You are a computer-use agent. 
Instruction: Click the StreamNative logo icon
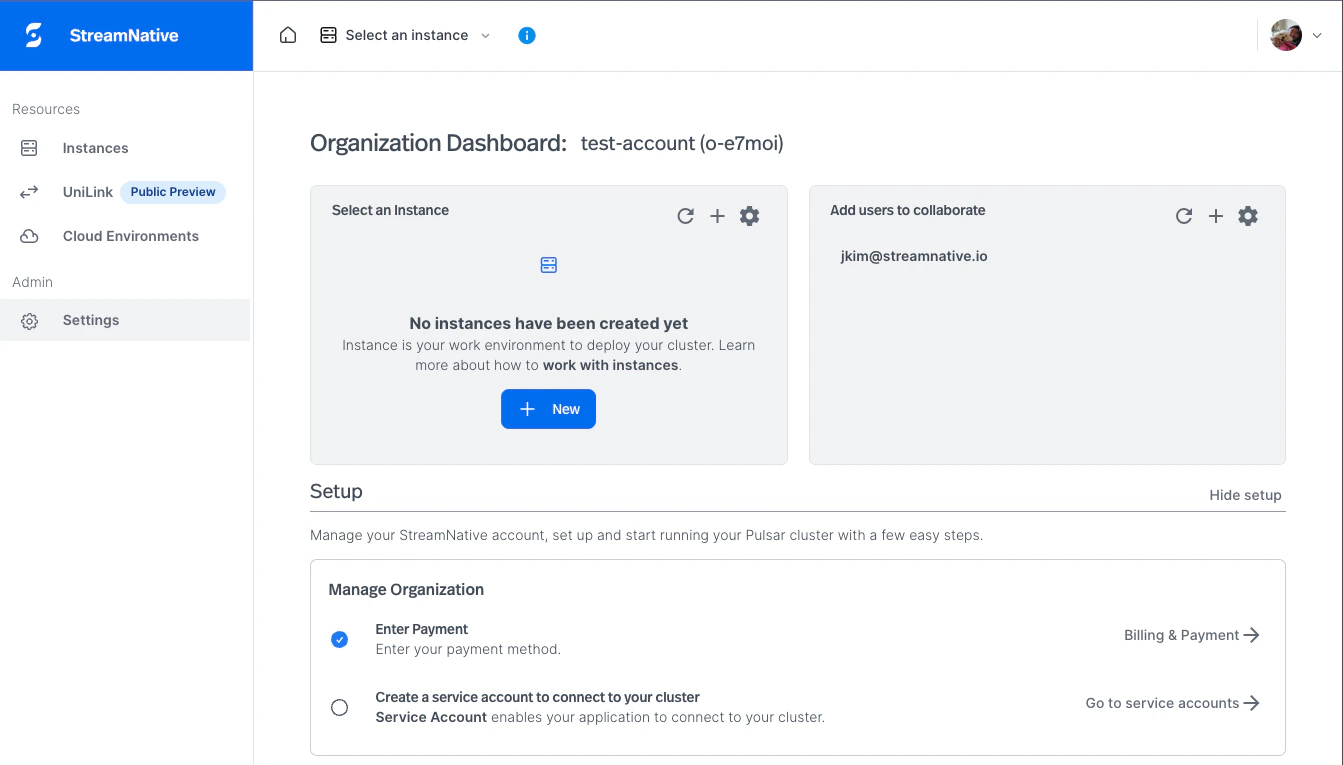[32, 34]
